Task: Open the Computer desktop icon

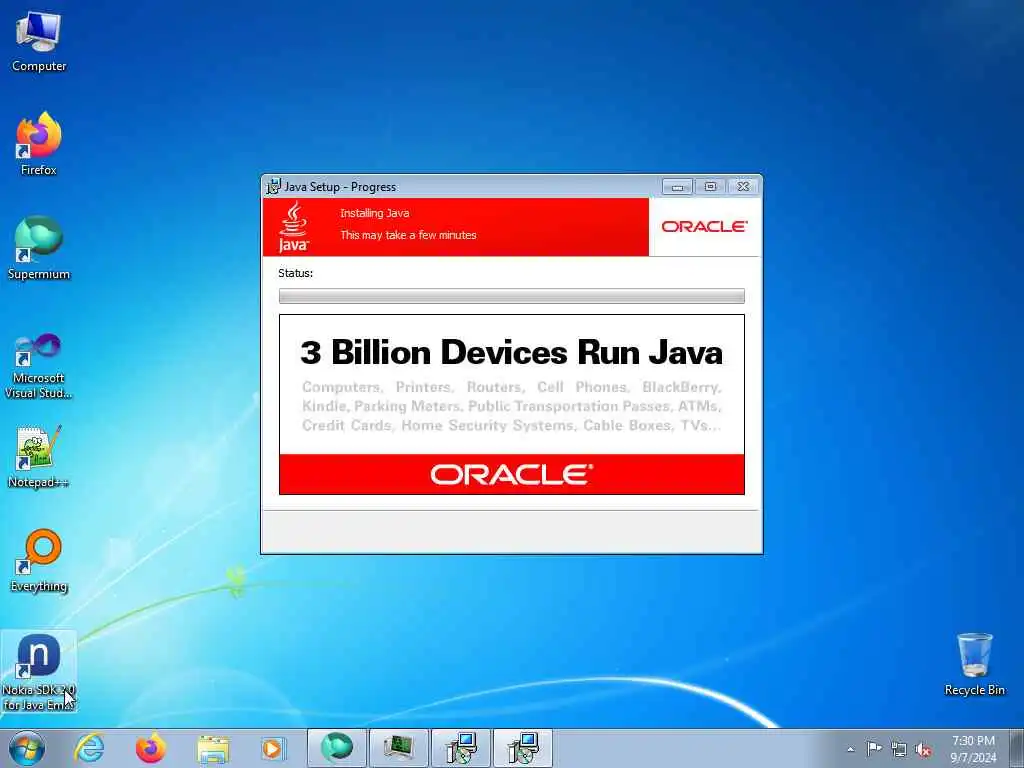Action: point(39,41)
